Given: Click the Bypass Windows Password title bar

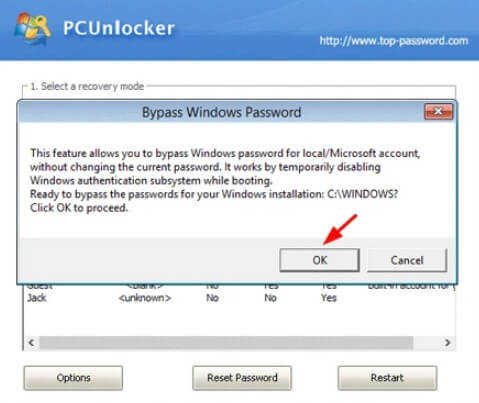Looking at the screenshot, I should point(221,112).
